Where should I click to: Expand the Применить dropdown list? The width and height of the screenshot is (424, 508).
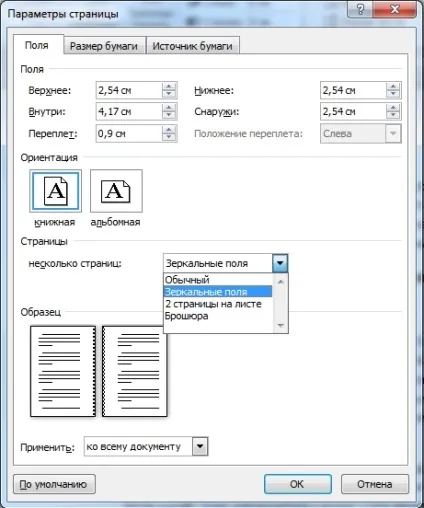point(200,446)
